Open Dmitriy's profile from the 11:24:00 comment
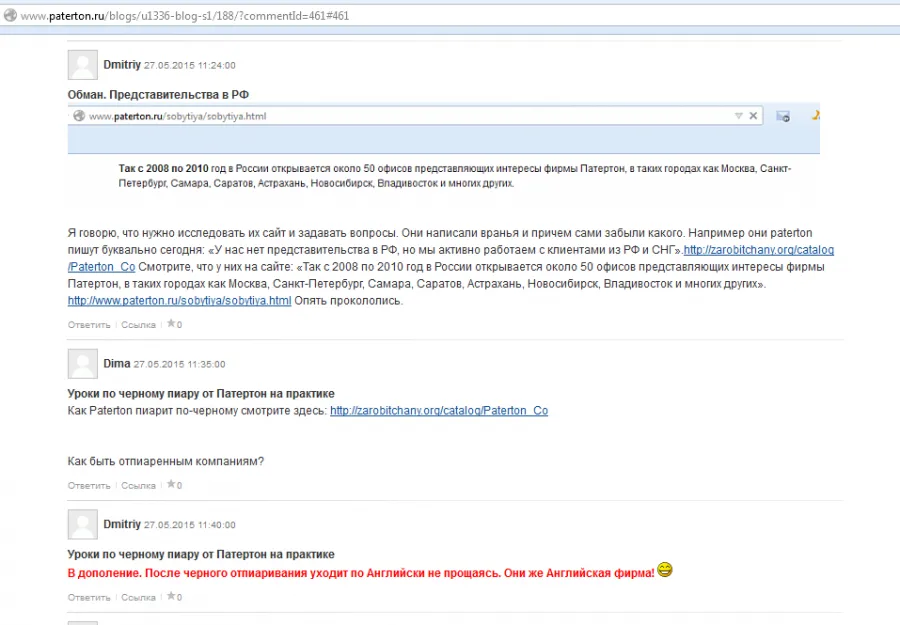 click(x=122, y=65)
